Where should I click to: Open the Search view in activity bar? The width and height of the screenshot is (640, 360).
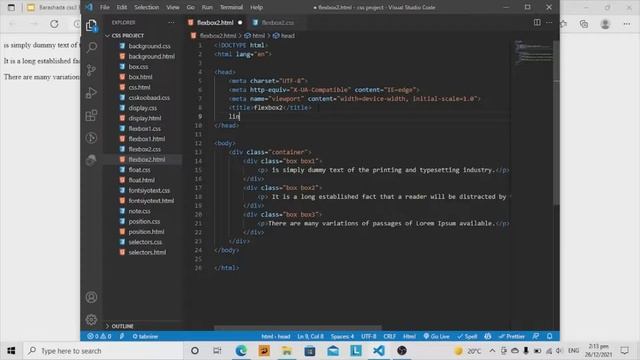tap(91, 47)
